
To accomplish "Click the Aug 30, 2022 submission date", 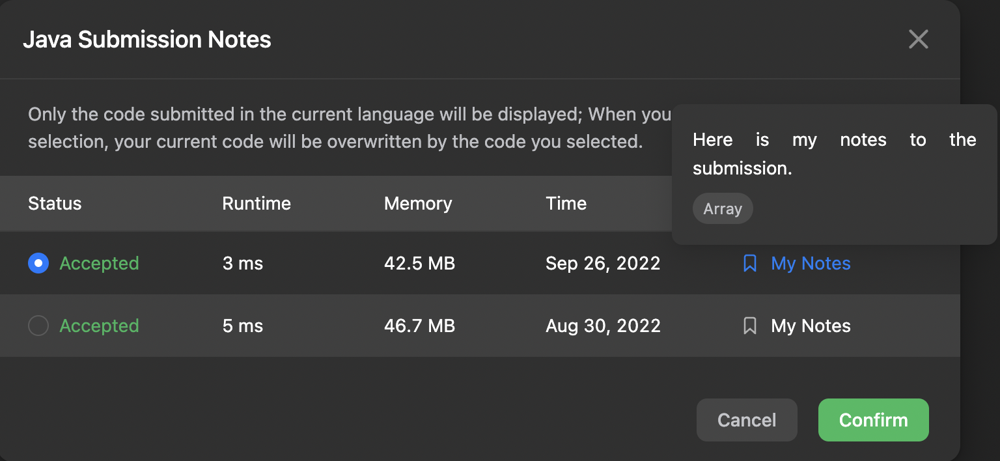I will (603, 326).
